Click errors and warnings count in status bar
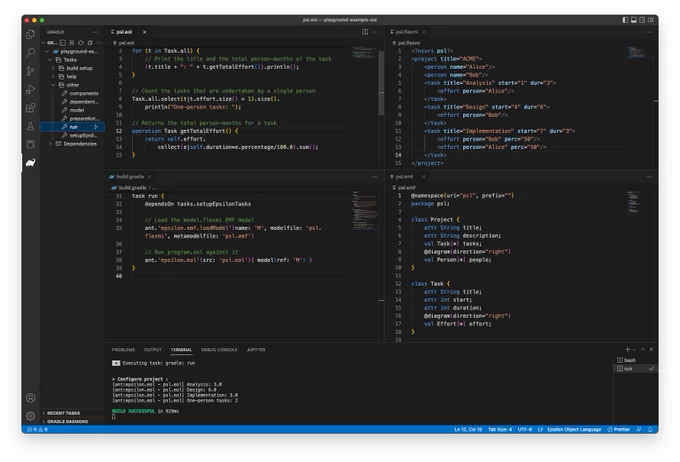Screen dimensions: 680x462 pyautogui.click(x=37, y=429)
